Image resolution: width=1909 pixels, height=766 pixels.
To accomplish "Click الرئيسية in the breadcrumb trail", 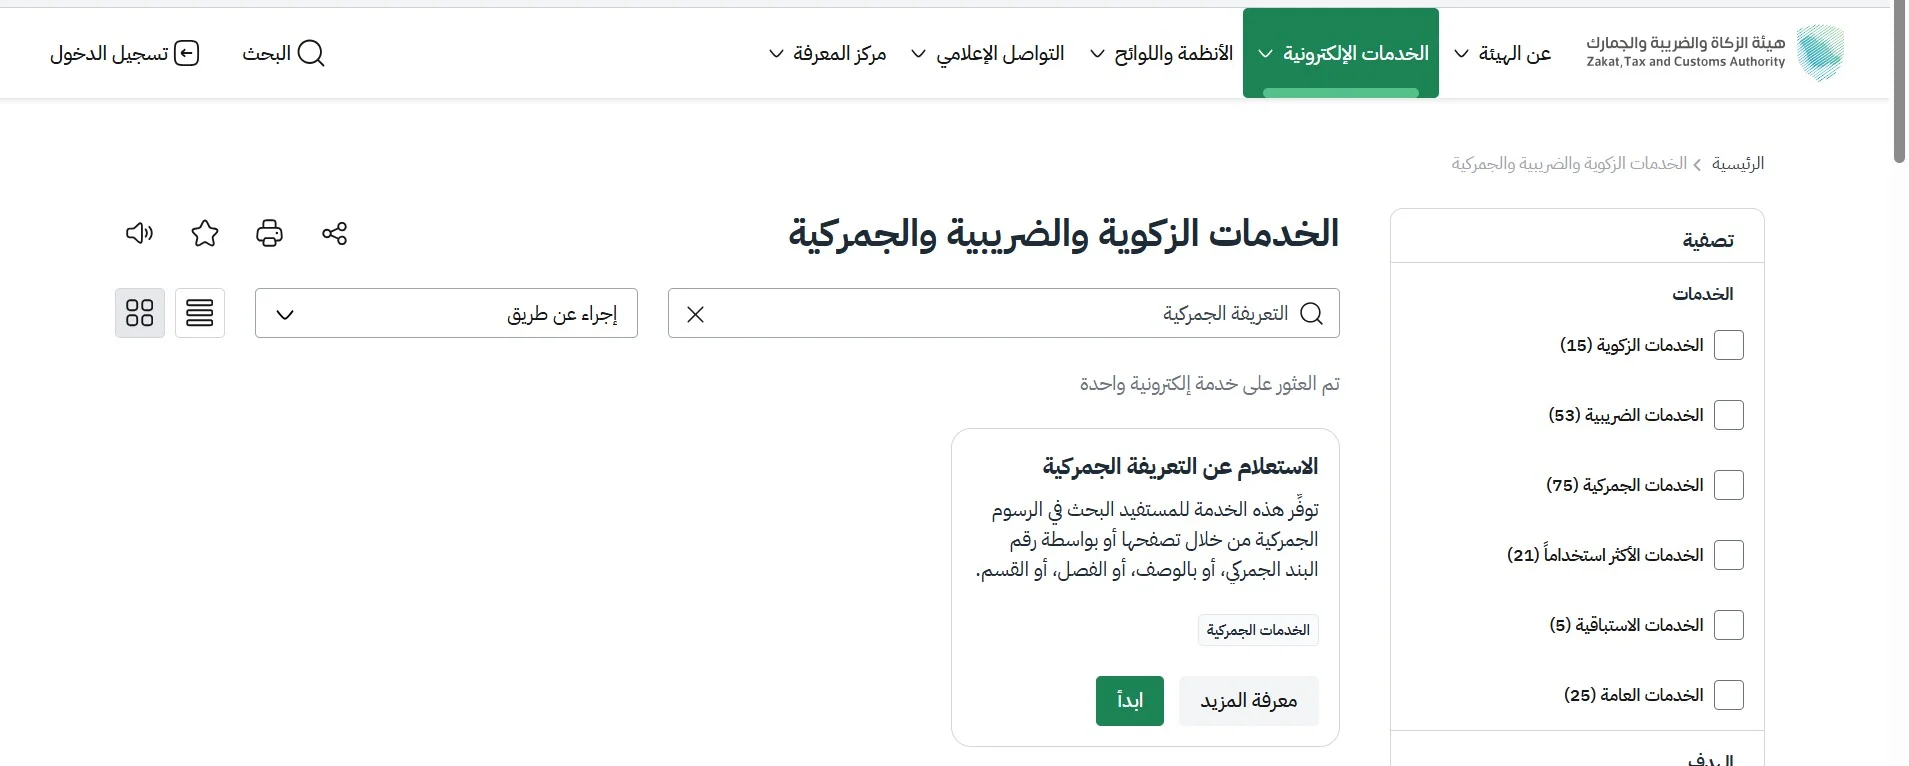I will coord(1740,163).
